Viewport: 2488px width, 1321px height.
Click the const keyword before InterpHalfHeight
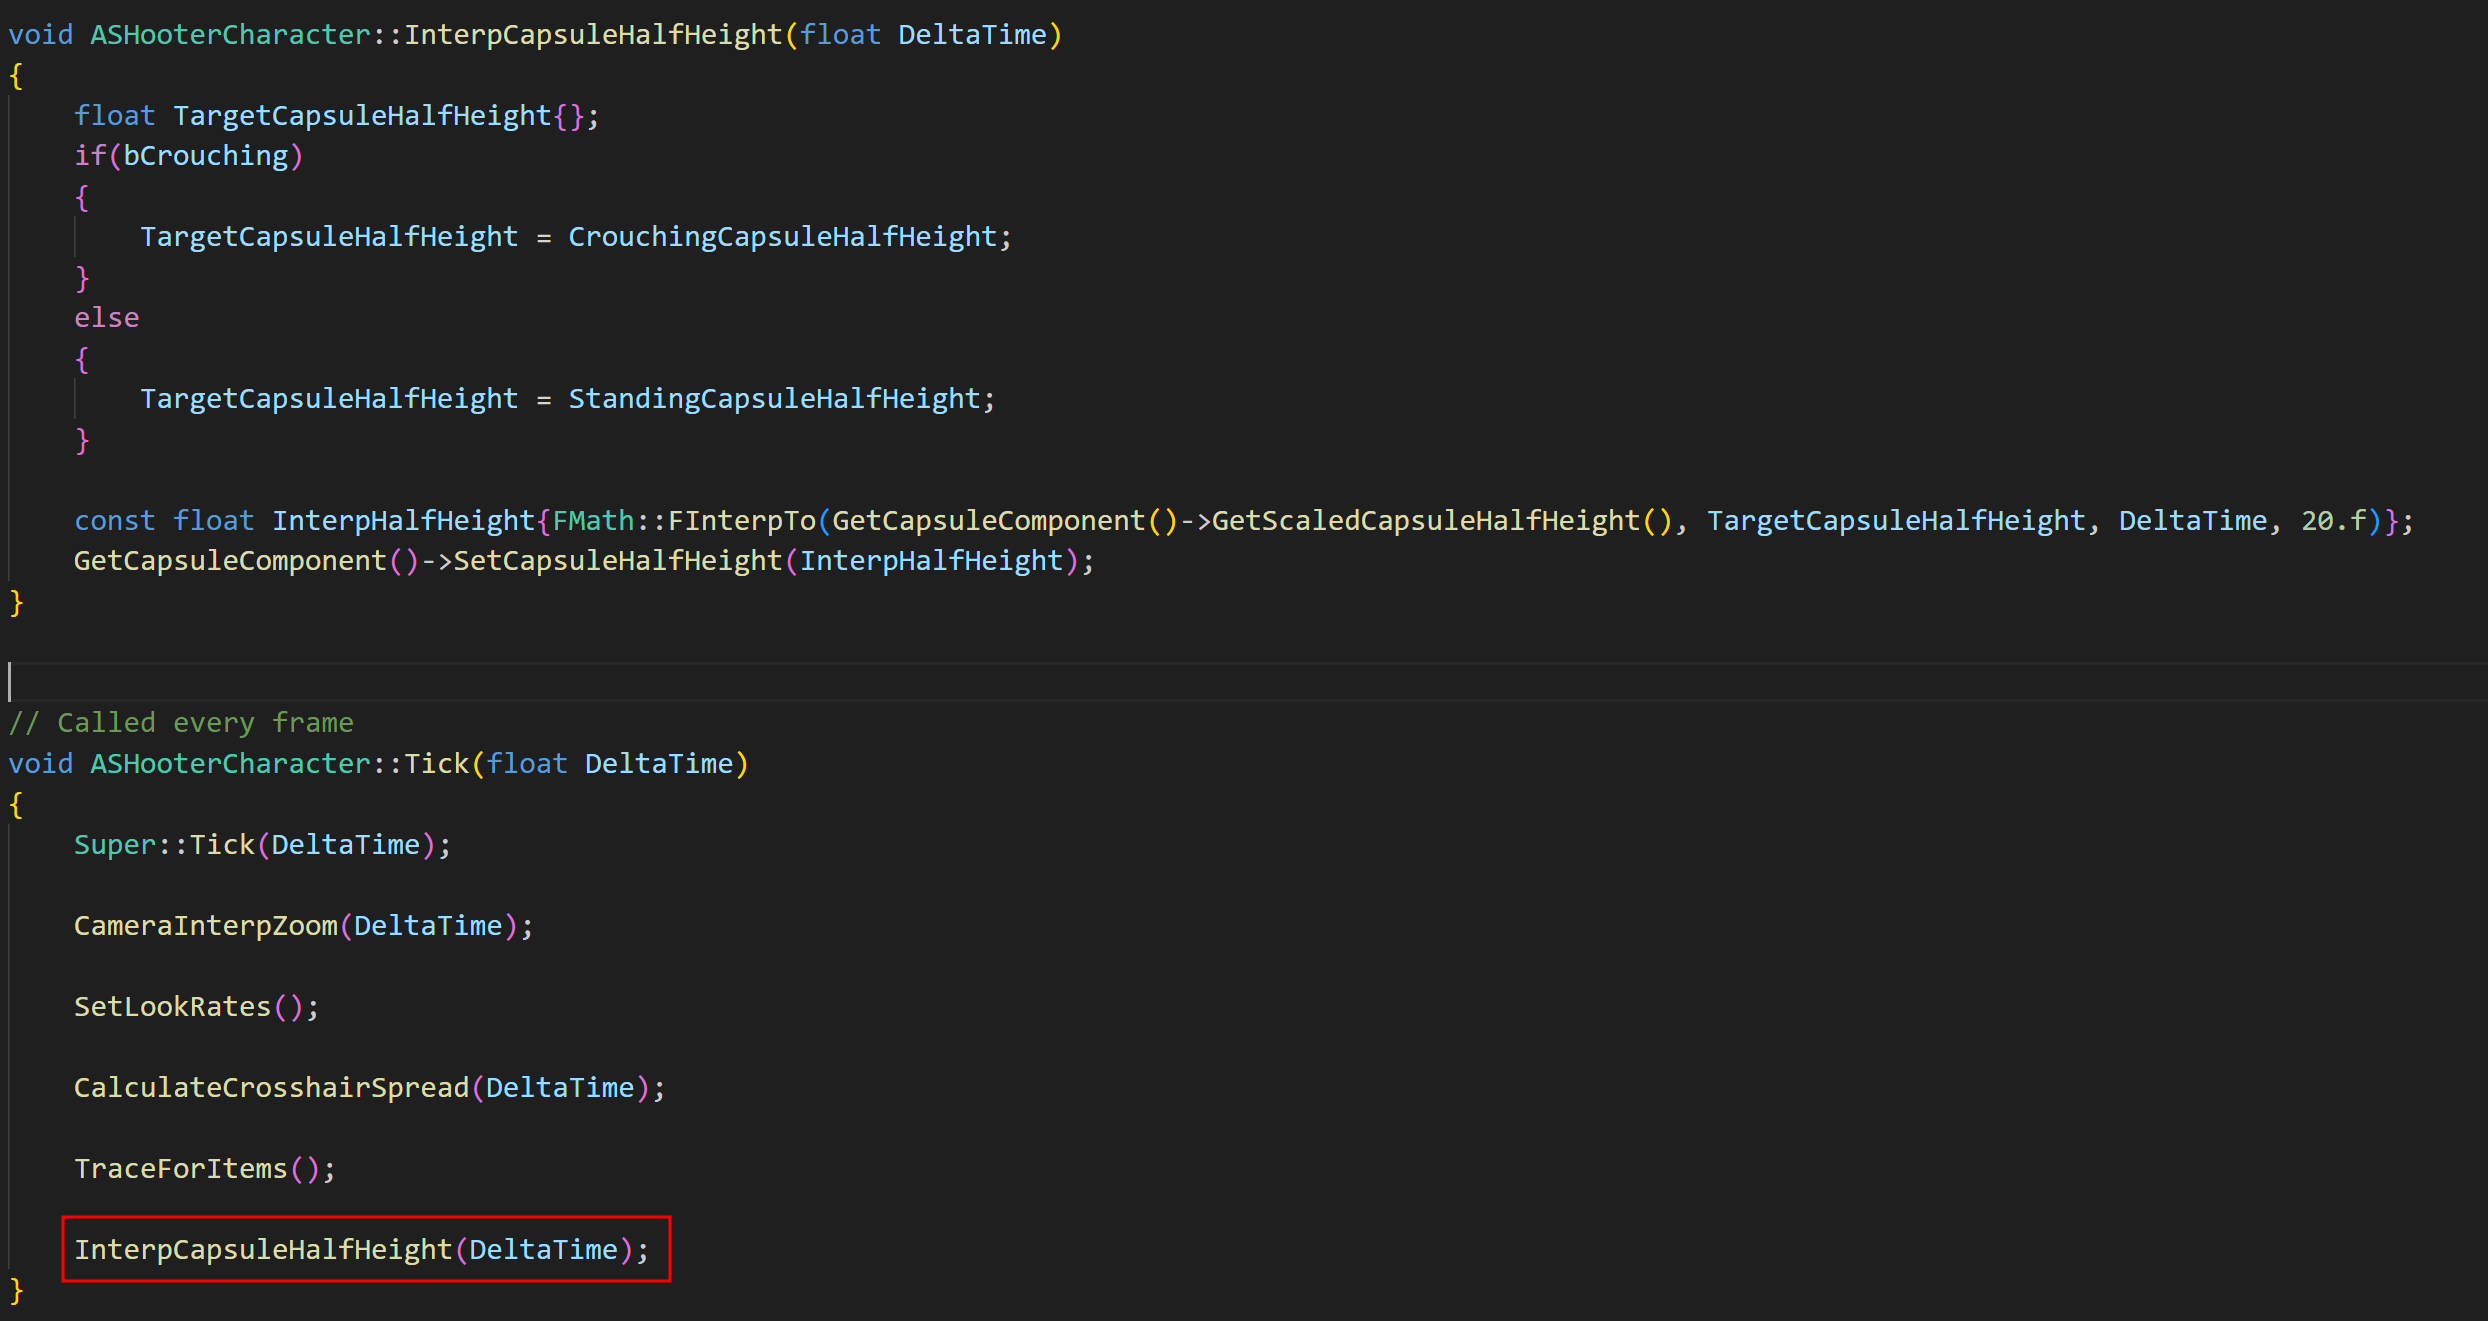114,521
